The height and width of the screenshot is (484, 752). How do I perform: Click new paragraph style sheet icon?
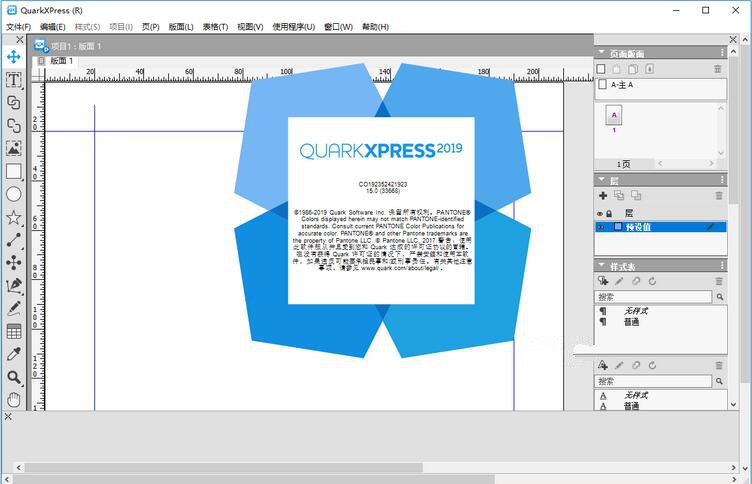coord(603,281)
